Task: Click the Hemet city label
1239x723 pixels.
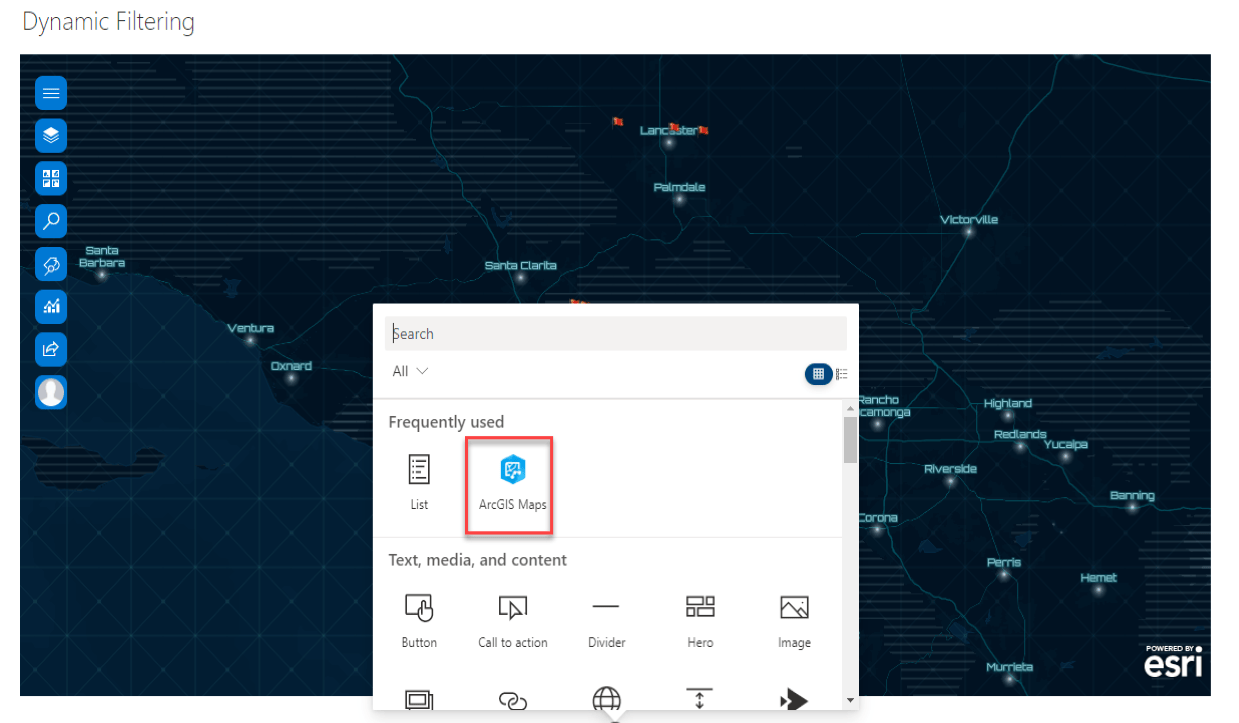Action: 1099,577
